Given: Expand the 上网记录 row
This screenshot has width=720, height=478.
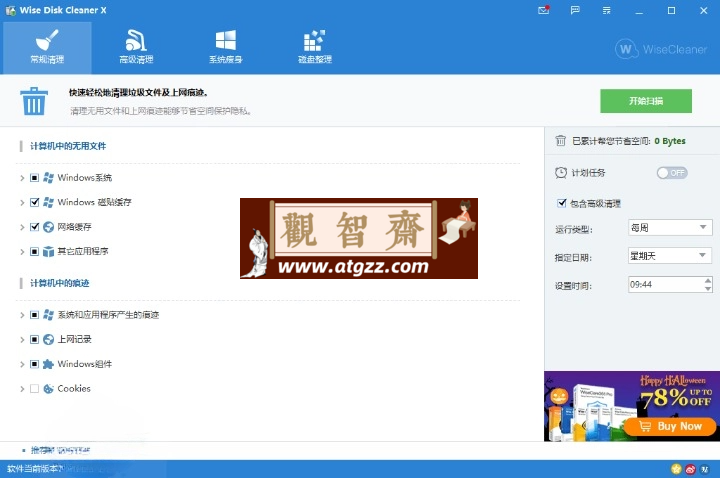Looking at the screenshot, I should tap(22, 340).
